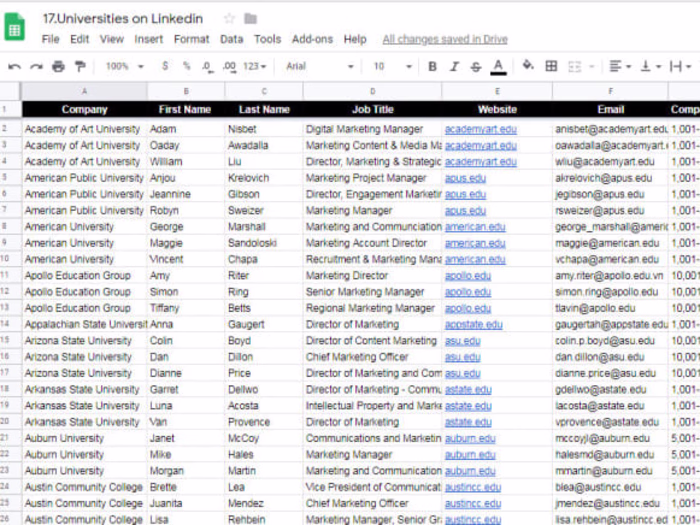Toggle Strikethrough formatting
This screenshot has width=700, height=525.
coord(475,67)
